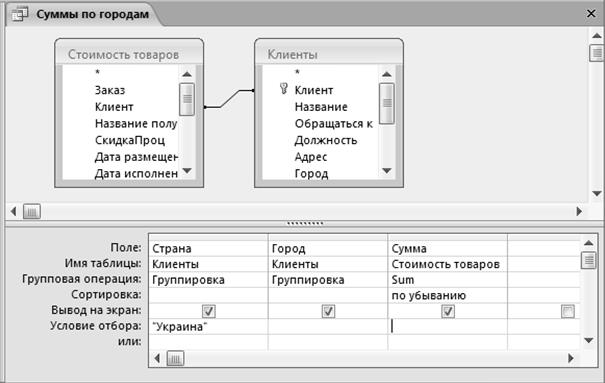
Task: Open the Sum group operation cell
Action: tap(448, 280)
